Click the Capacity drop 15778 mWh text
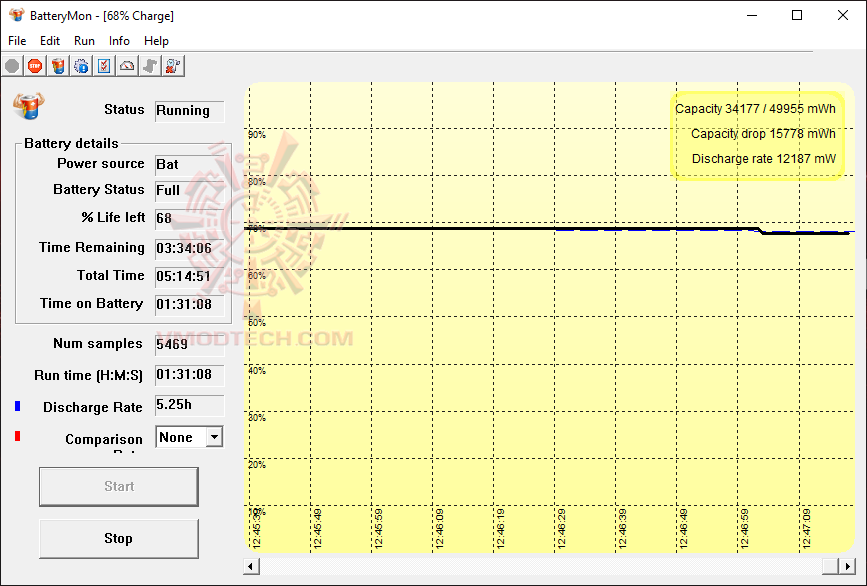867x586 pixels. 763,134
